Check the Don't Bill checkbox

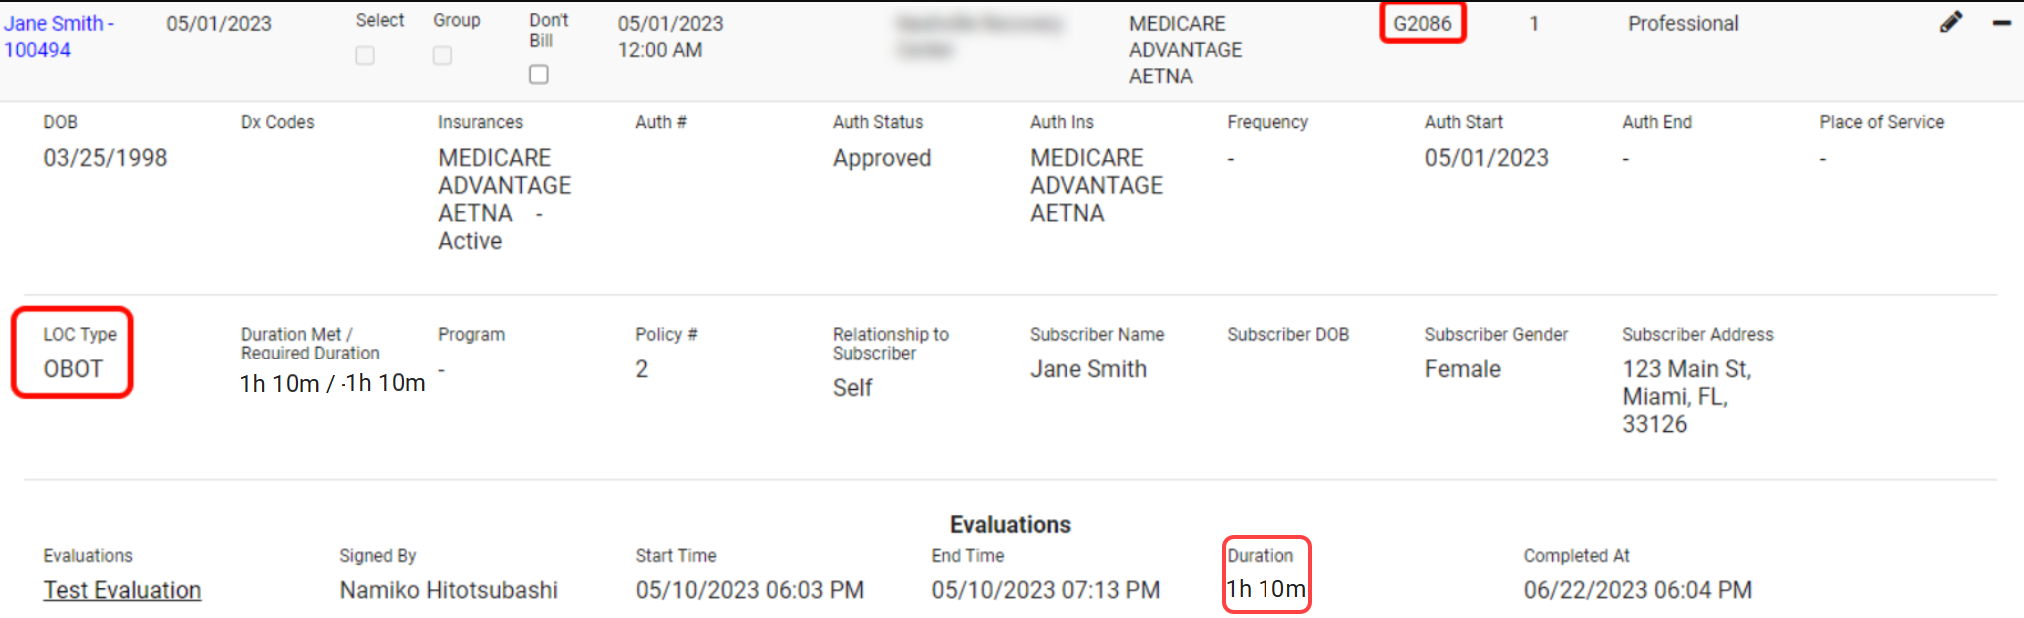point(539,74)
